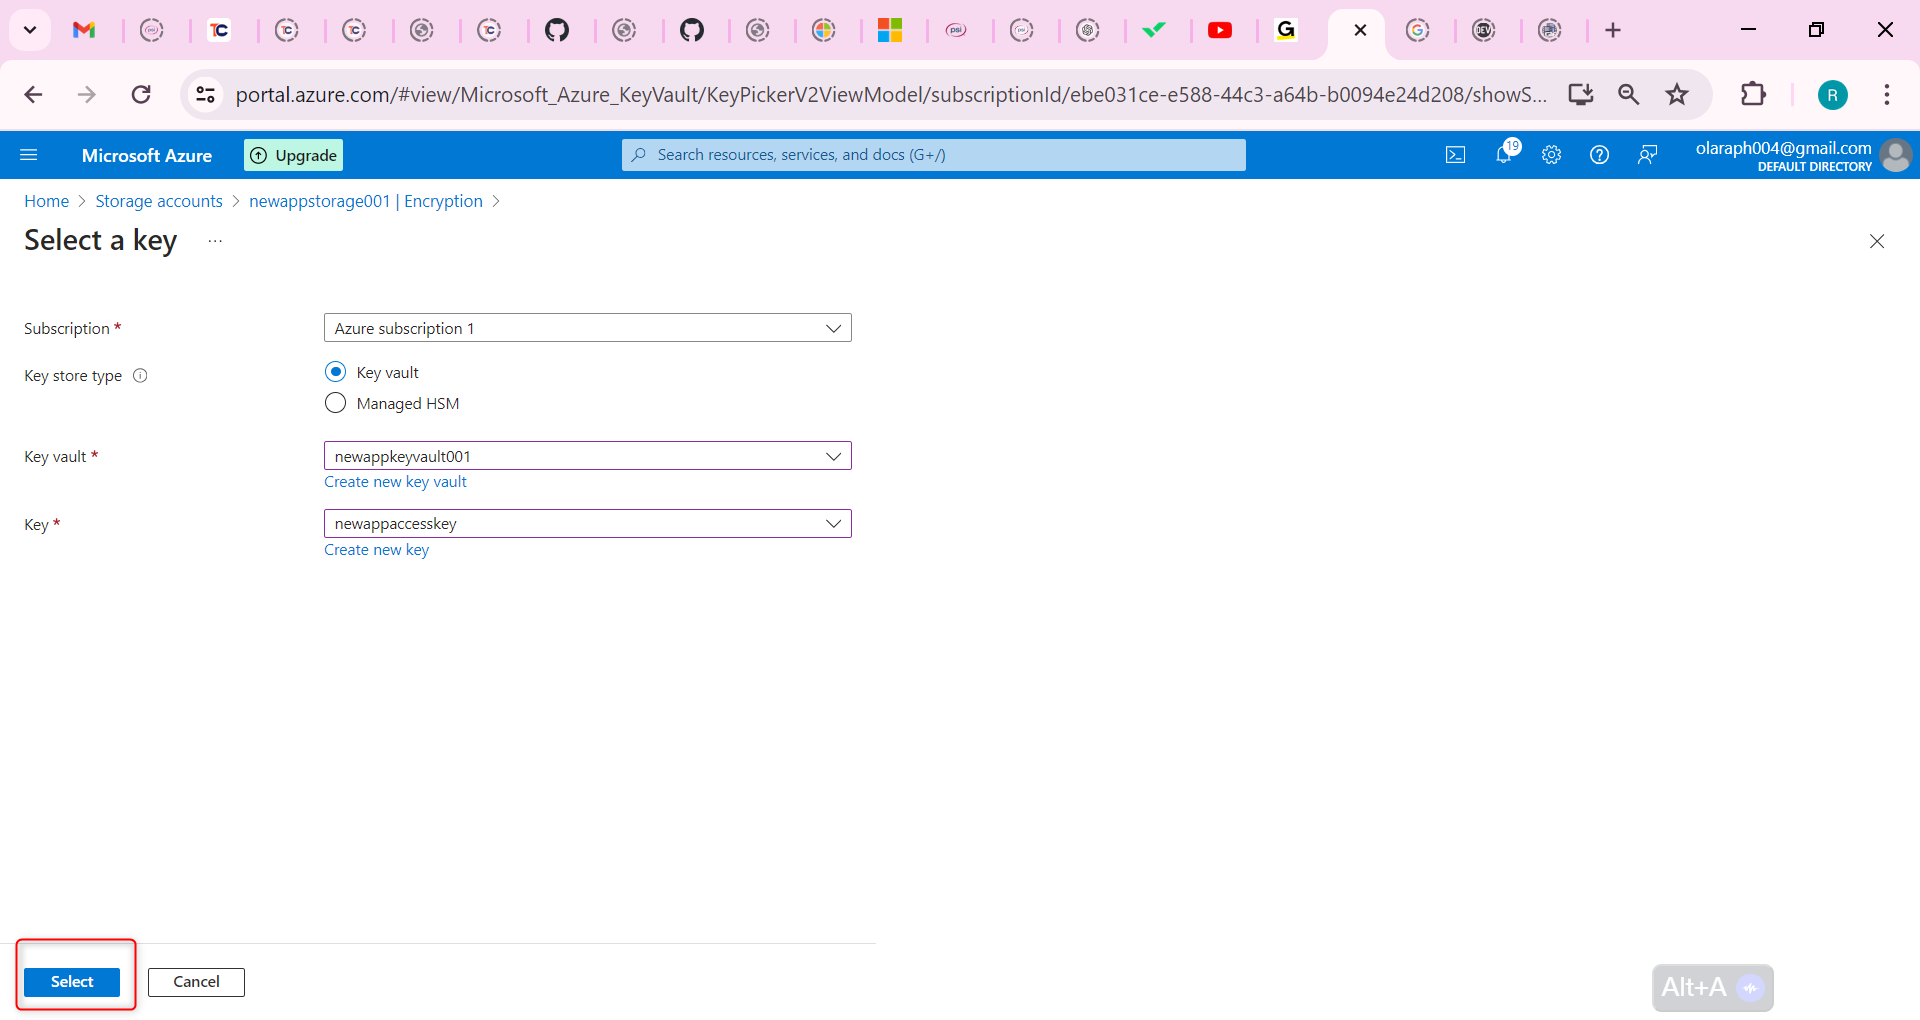Open the Azure notifications bell

pos(1504,154)
